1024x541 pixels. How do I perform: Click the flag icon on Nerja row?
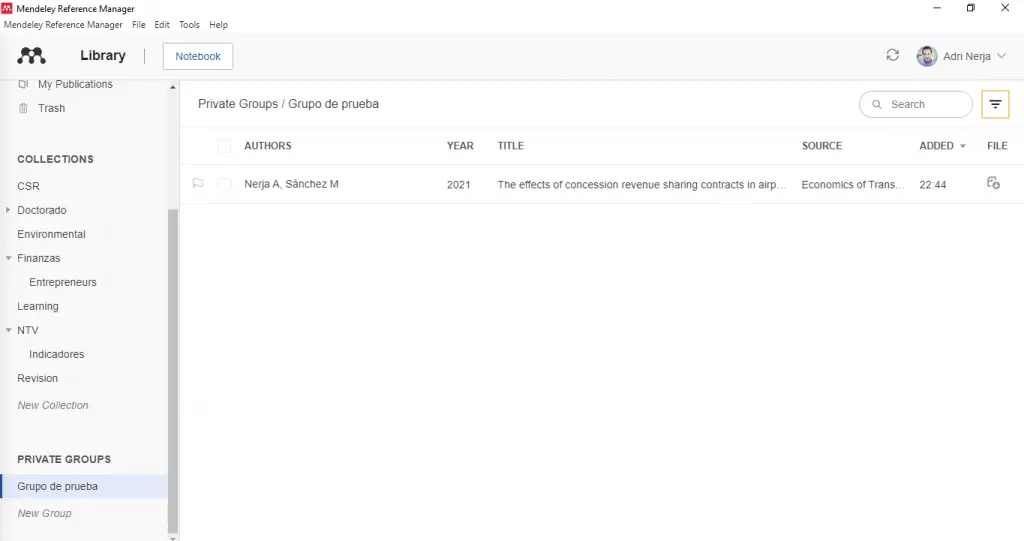198,184
